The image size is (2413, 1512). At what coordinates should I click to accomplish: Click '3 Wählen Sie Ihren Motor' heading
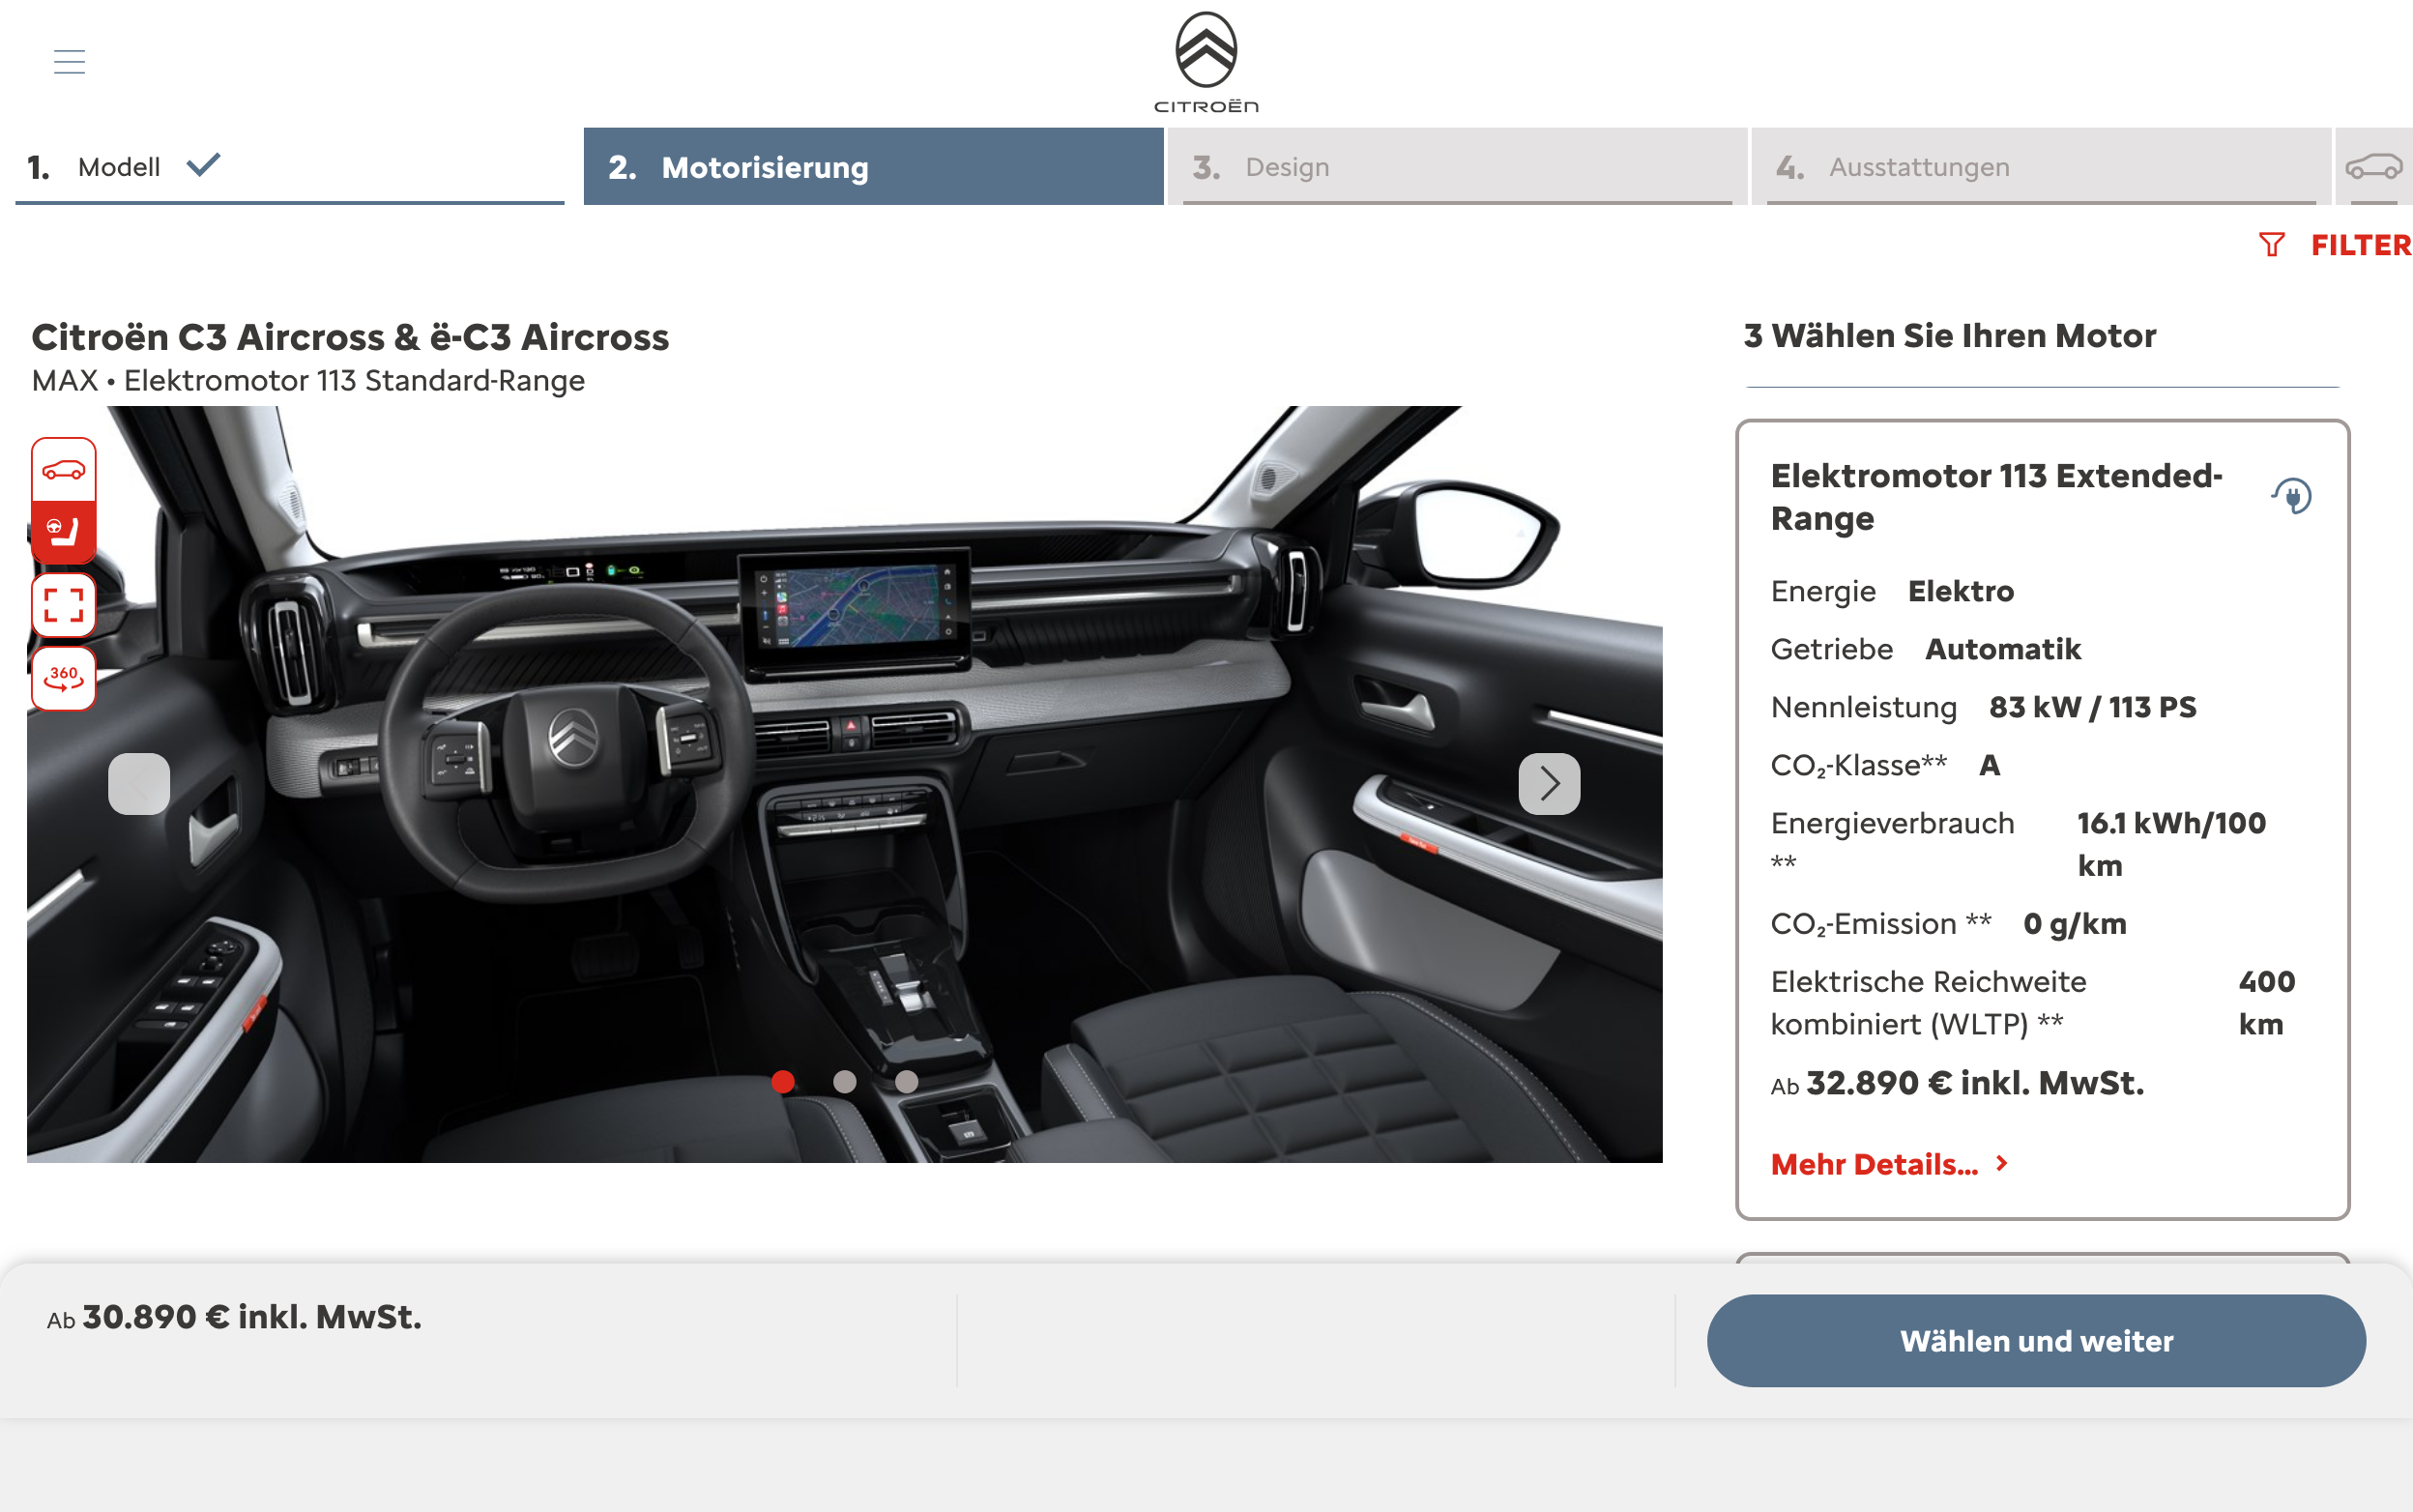pyautogui.click(x=1950, y=336)
